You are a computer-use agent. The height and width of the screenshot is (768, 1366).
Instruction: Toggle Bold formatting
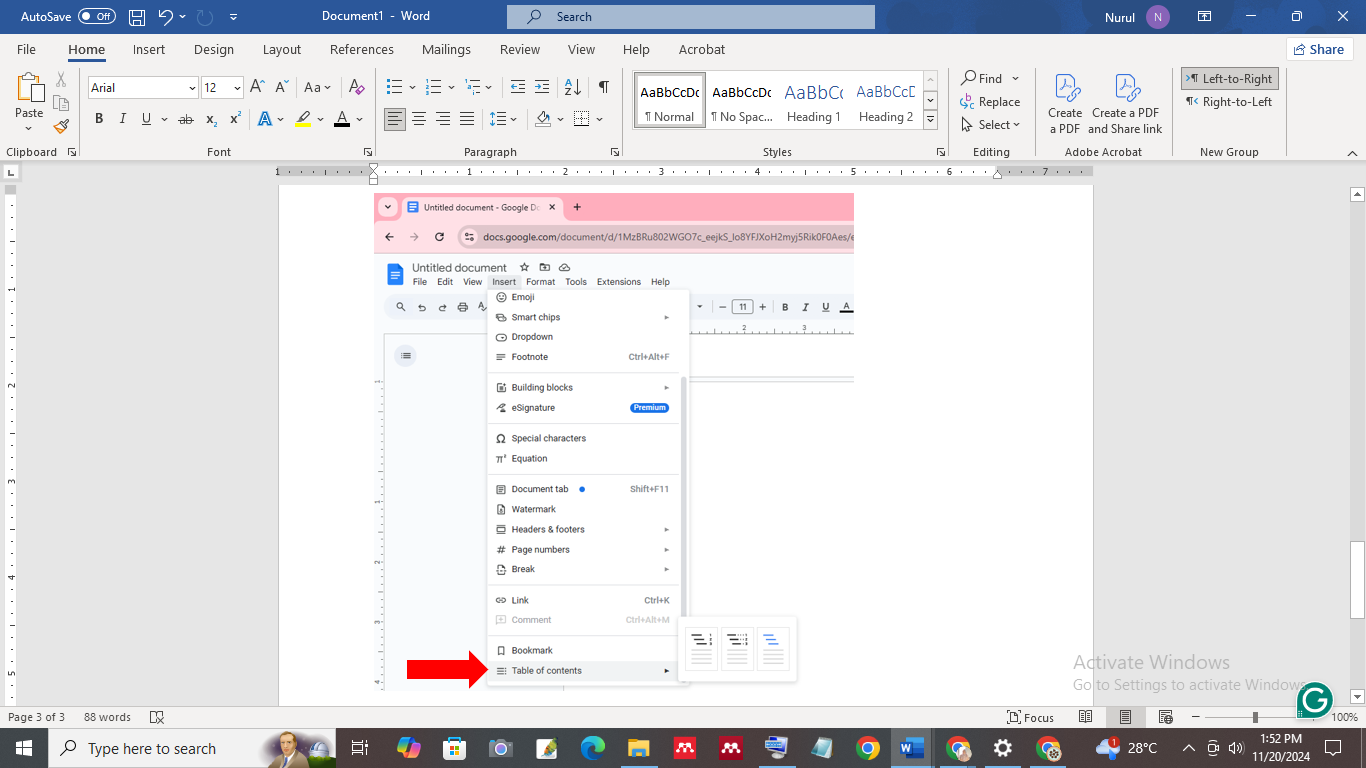pyautogui.click(x=99, y=119)
